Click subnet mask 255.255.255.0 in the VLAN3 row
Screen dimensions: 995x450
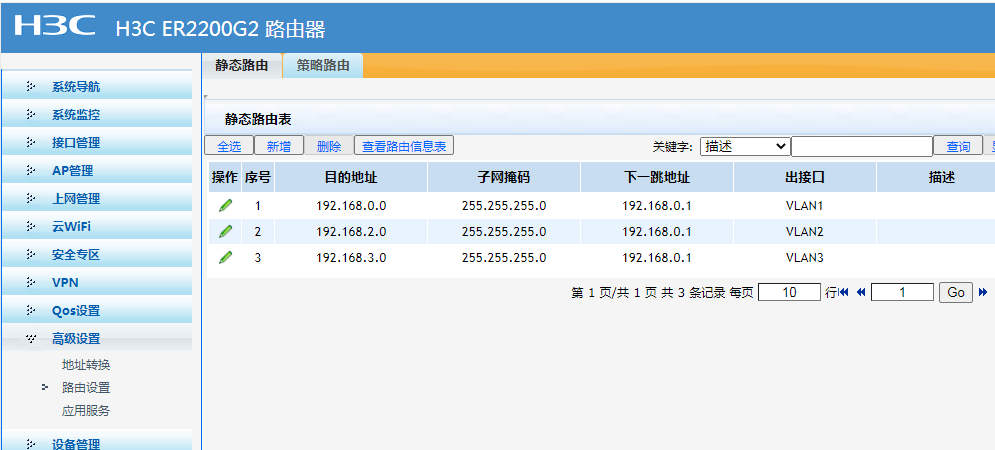[x=504, y=258]
